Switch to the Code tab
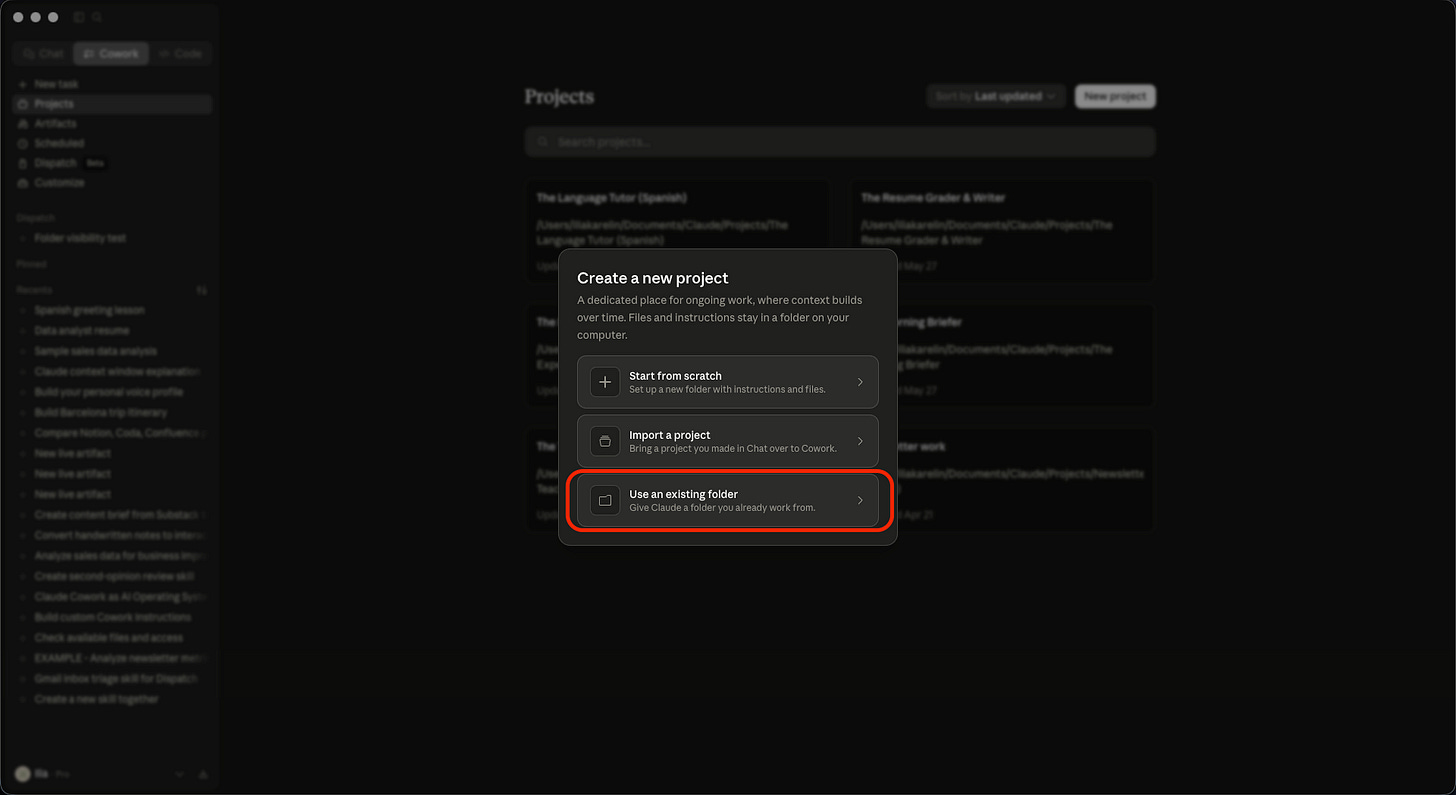This screenshot has height=795, width=1456. click(x=180, y=54)
